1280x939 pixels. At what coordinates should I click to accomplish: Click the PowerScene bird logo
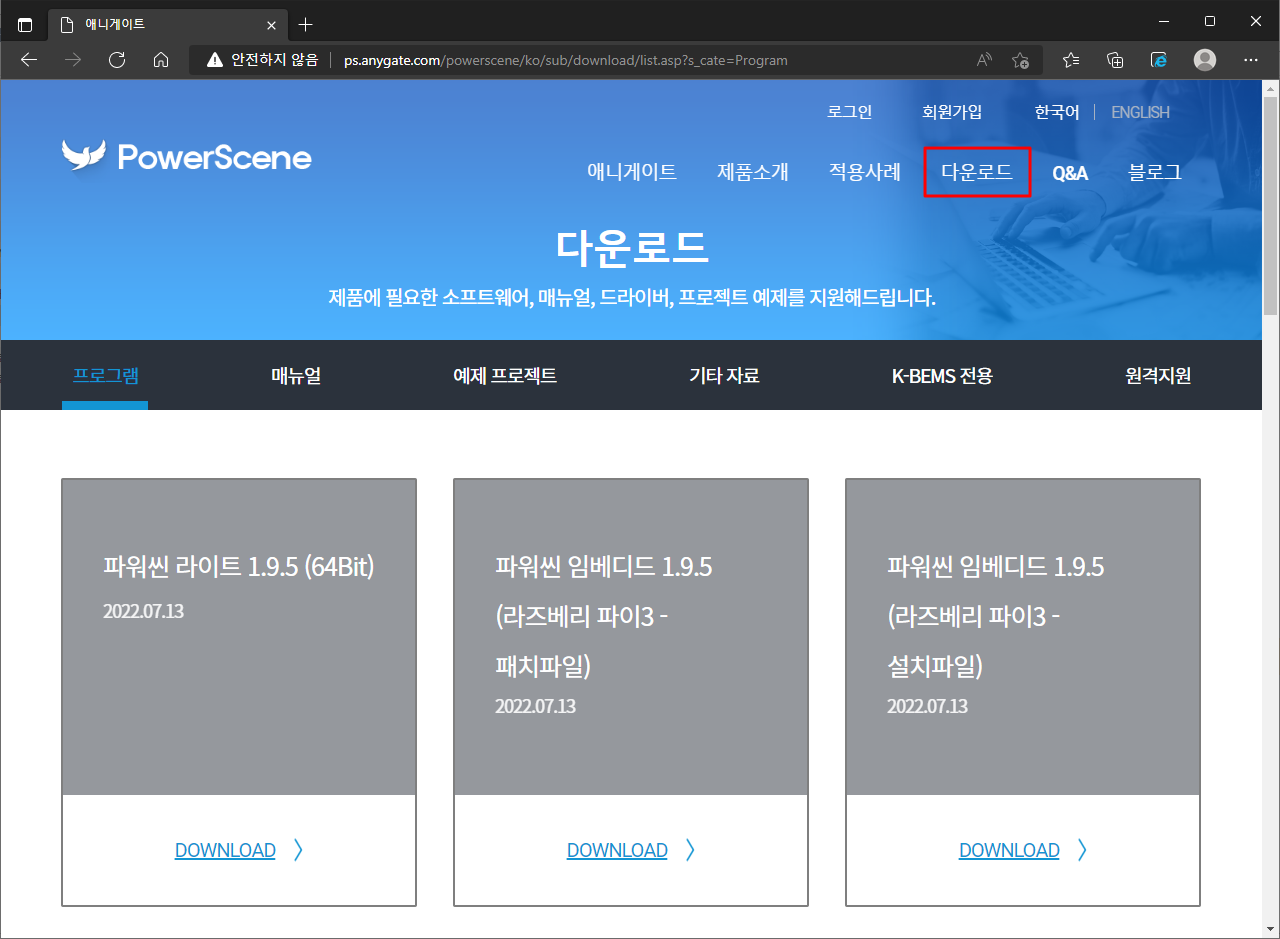tap(83, 156)
